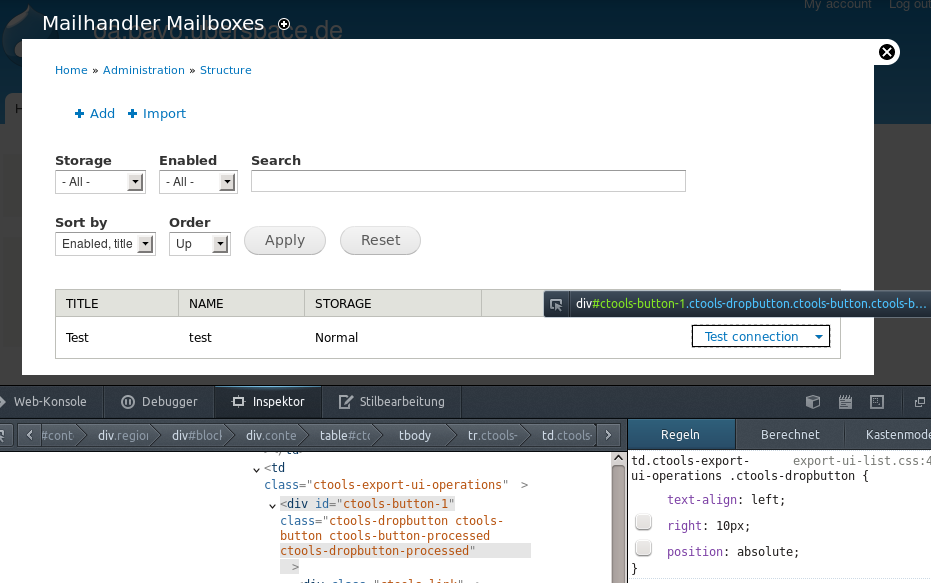Screen dimensions: 931x583
Task: Click the forward chevron in the breadcrumb bar
Action: 608,435
